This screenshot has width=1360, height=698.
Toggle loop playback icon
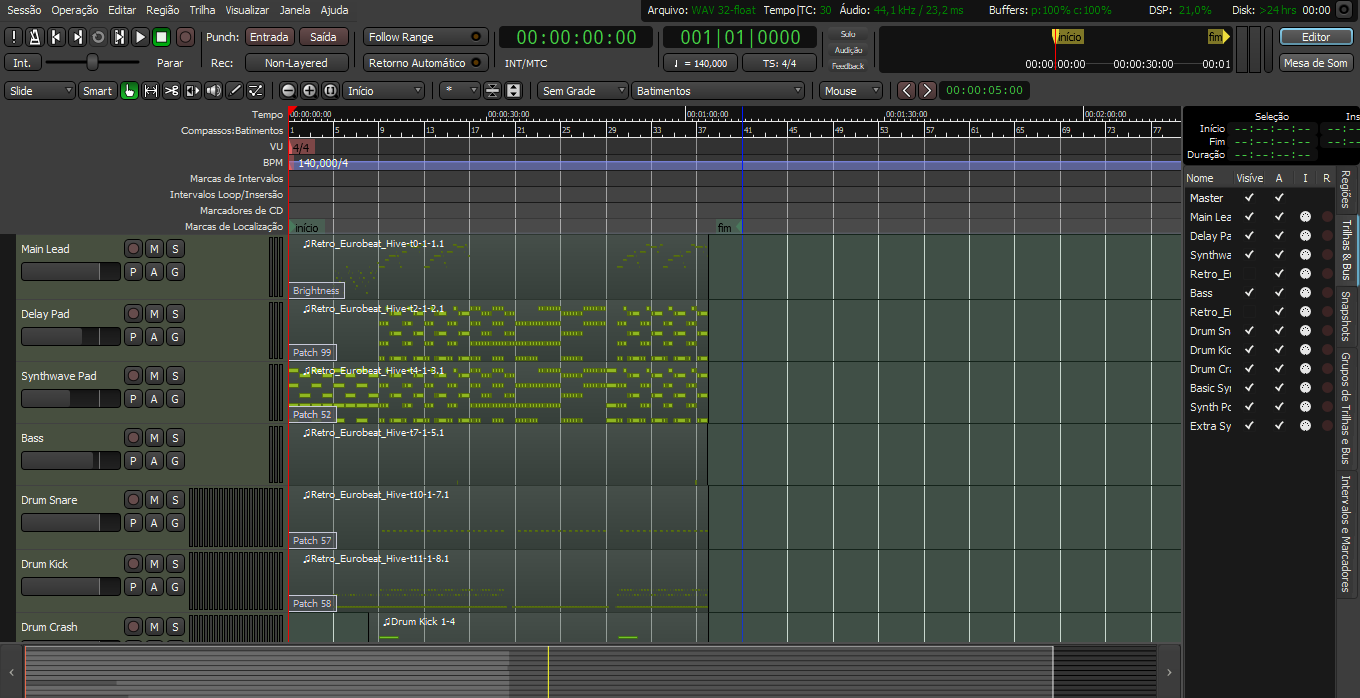pyautogui.click(x=98, y=37)
